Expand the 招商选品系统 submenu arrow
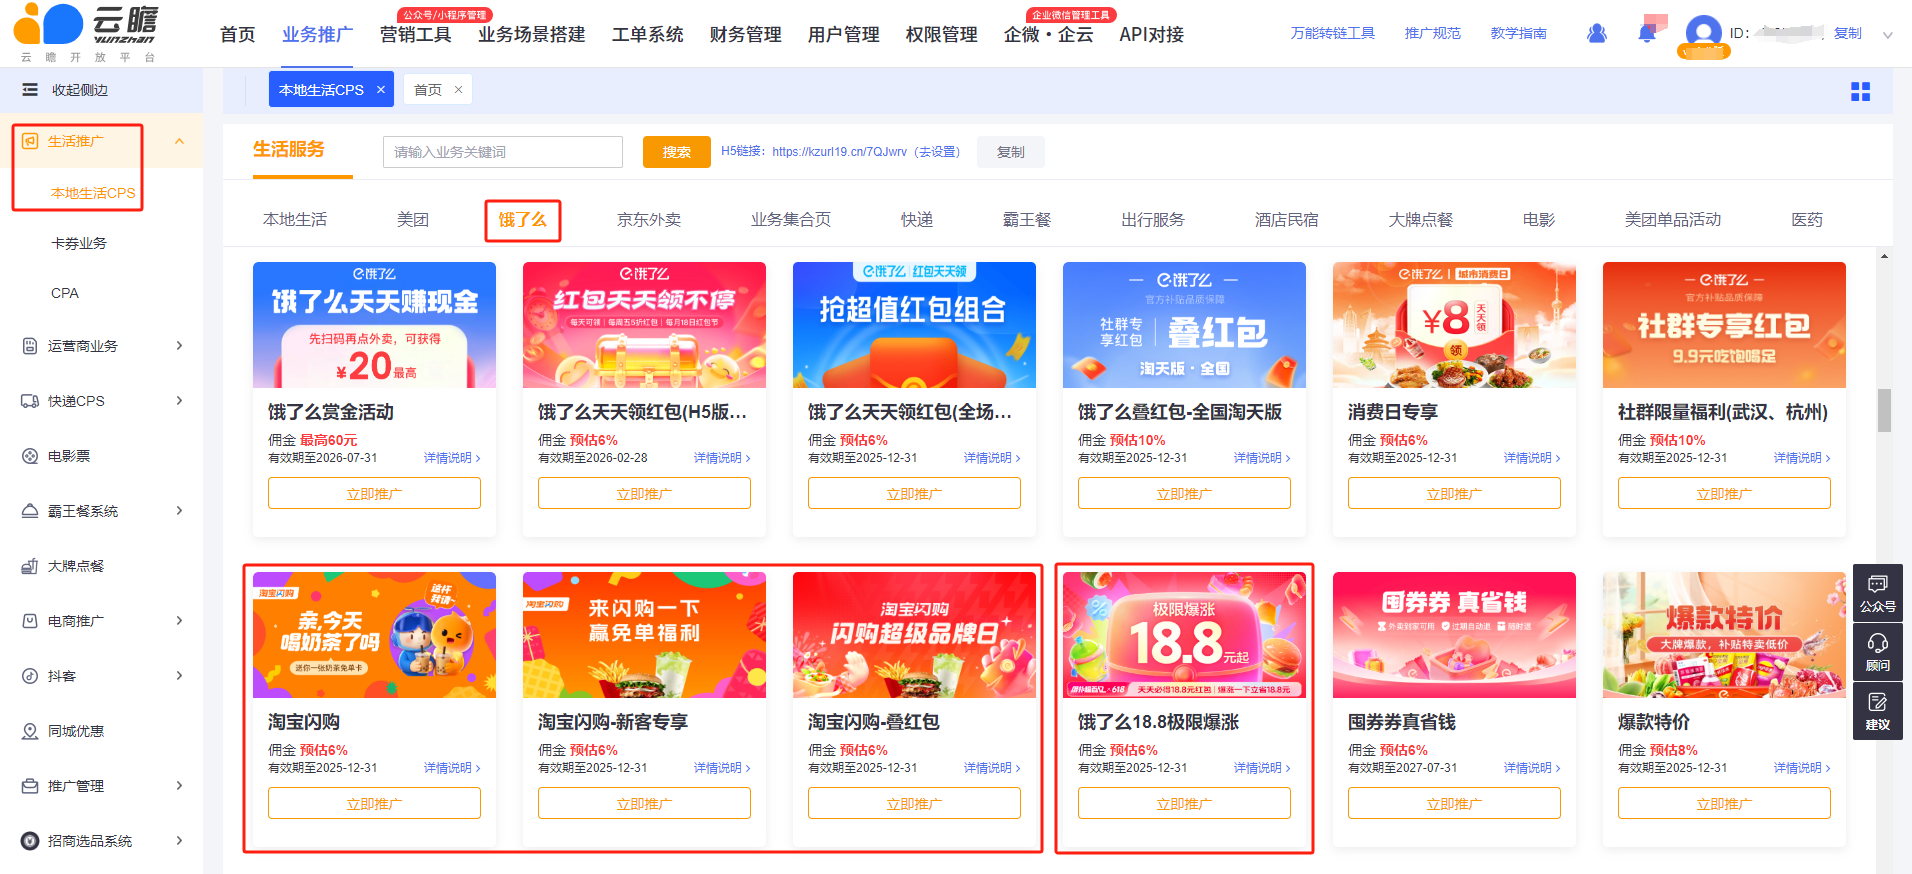This screenshot has height=874, width=1912. pyautogui.click(x=180, y=841)
